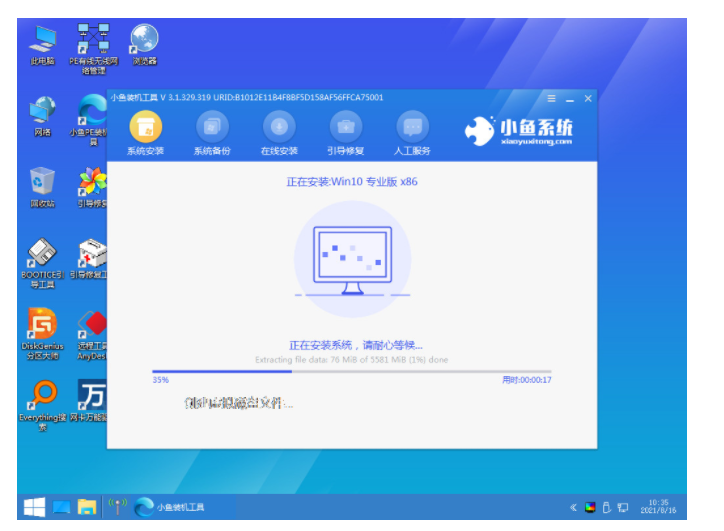The width and height of the screenshot is (724, 531).
Task: Expand hidden system tray icons chevron
Action: 573,507
